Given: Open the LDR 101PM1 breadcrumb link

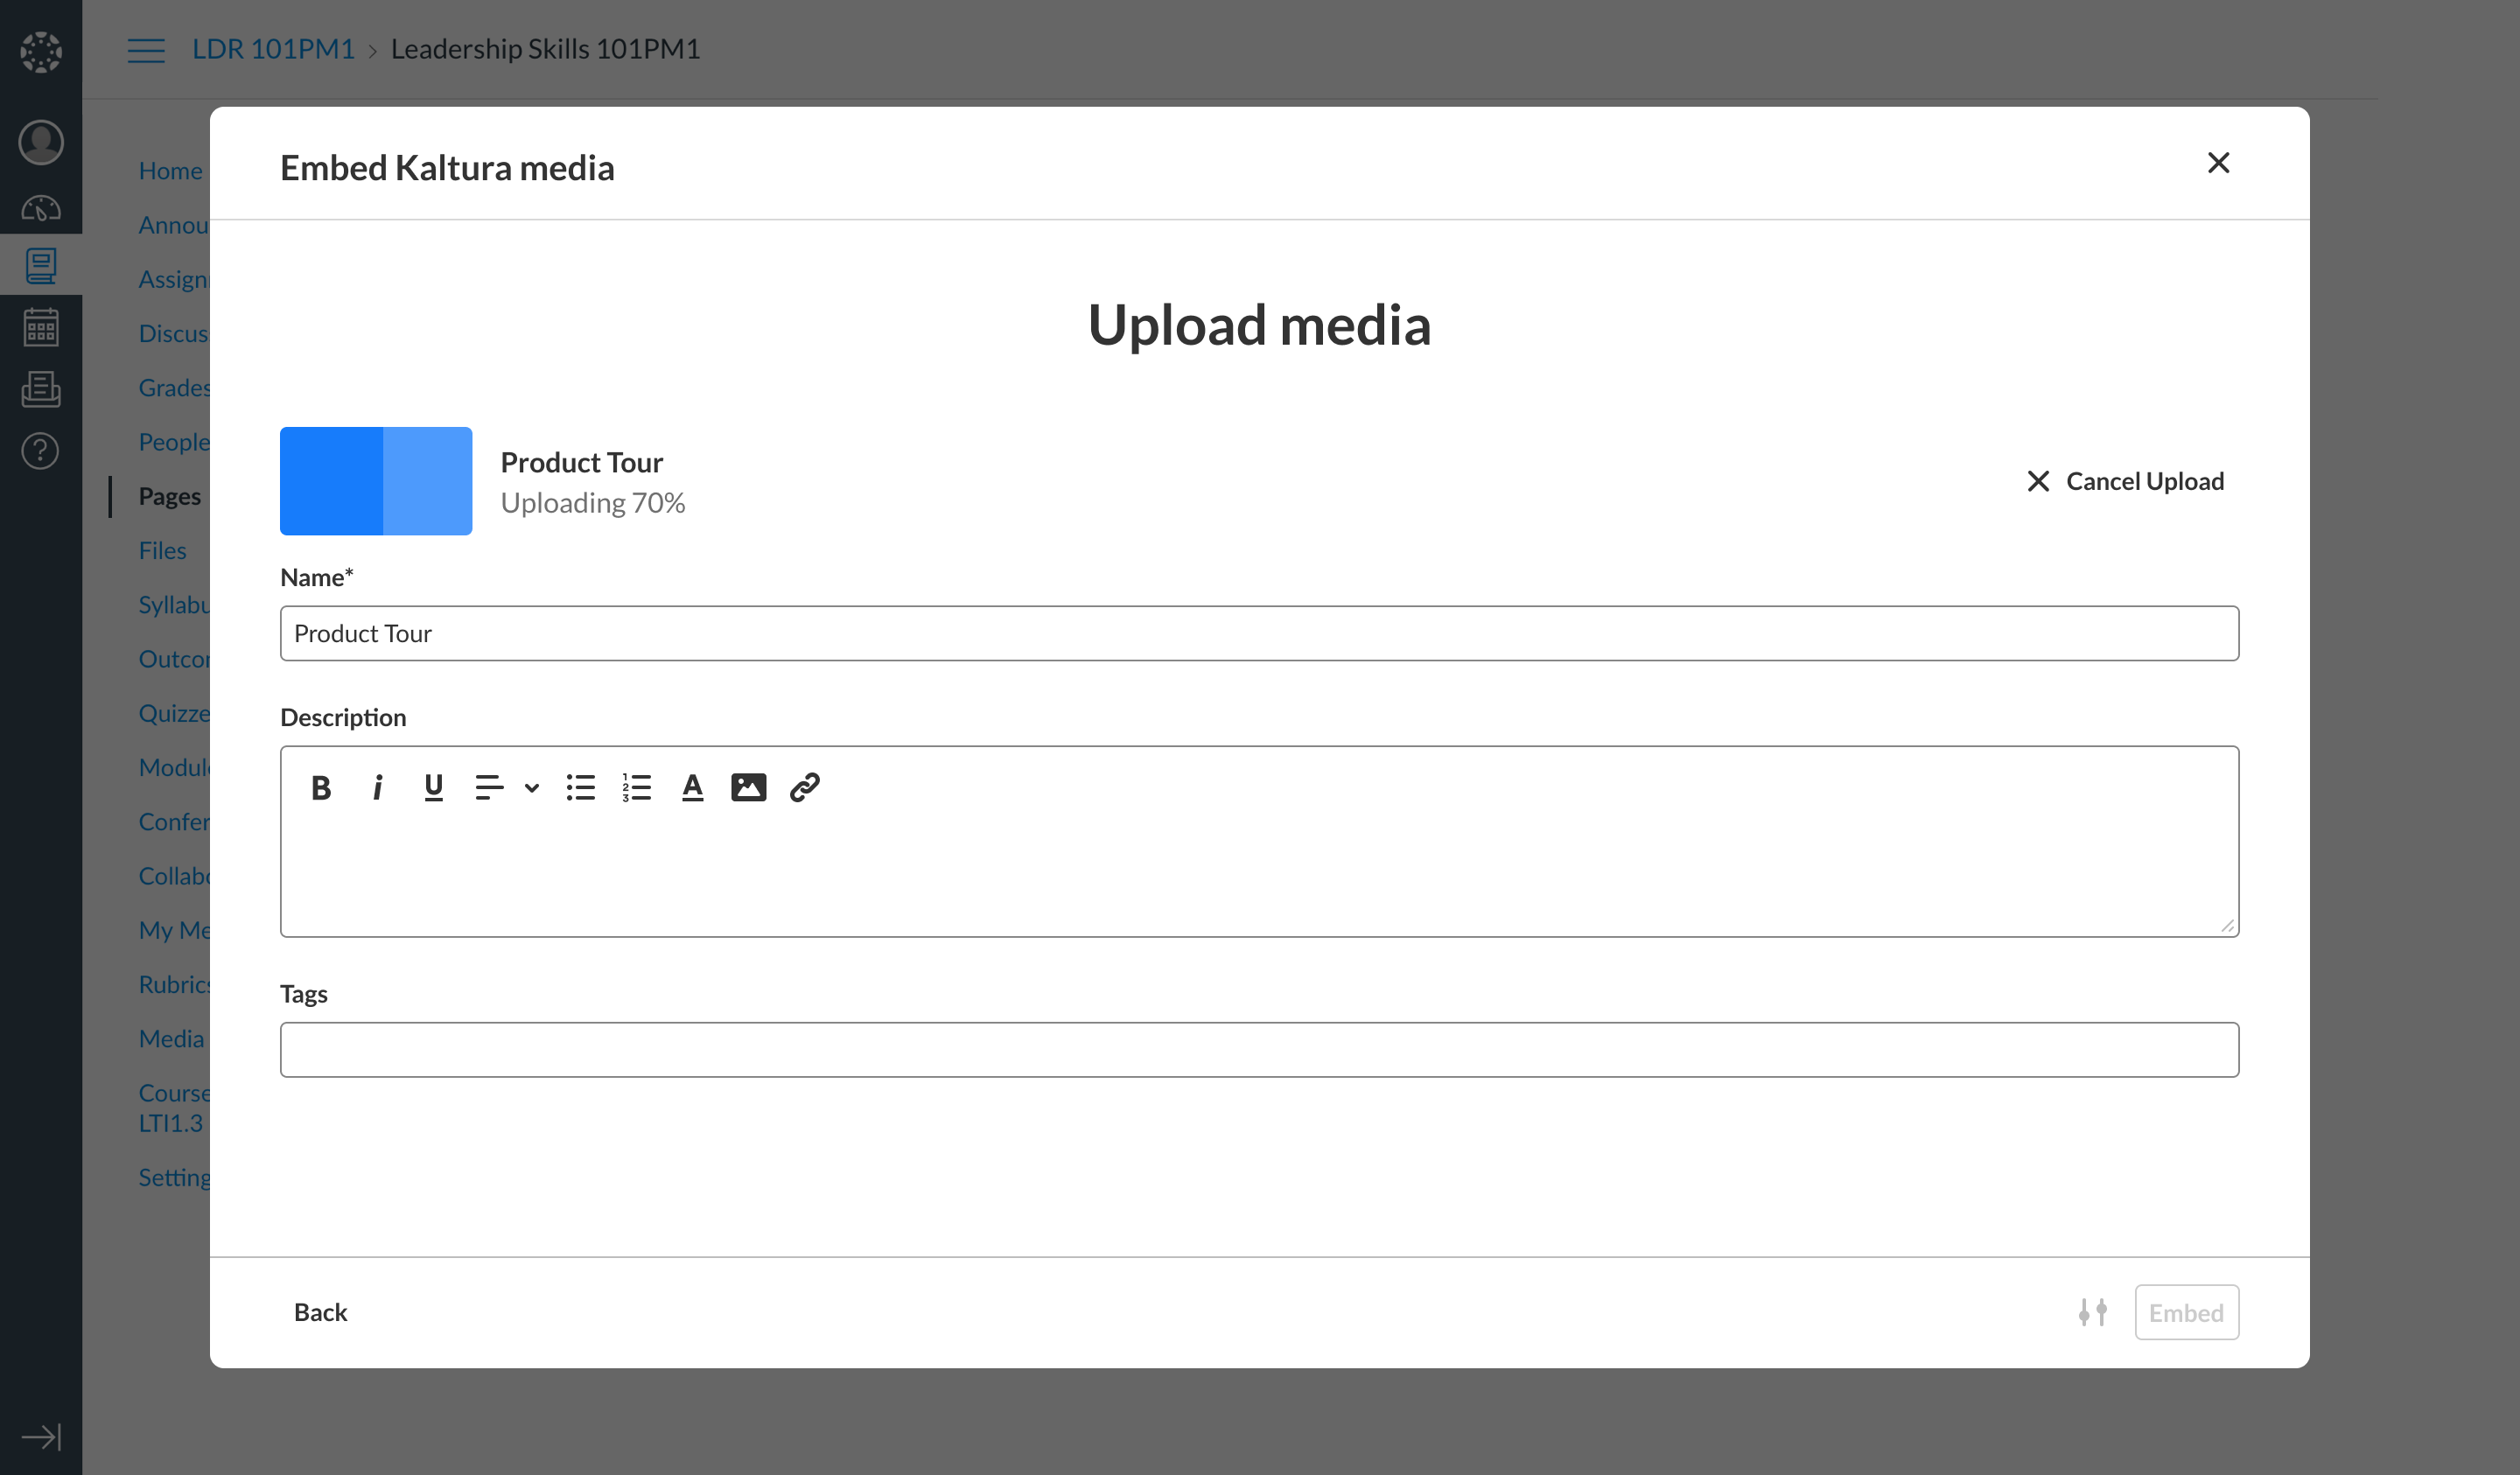Looking at the screenshot, I should pyautogui.click(x=273, y=49).
